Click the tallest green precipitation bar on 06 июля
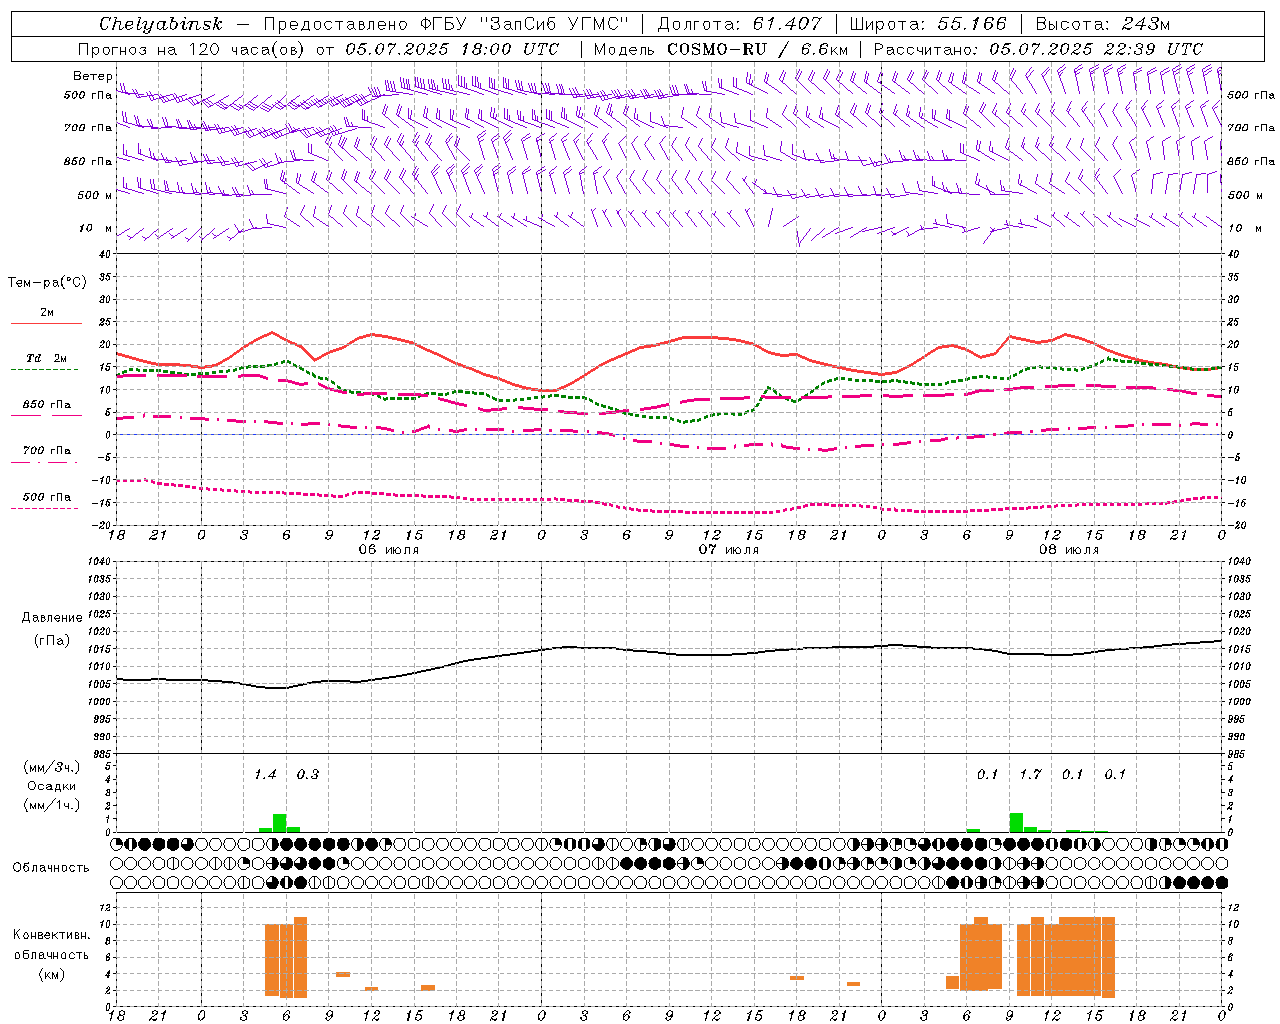Screen dimensions: 1280x1024 click(279, 823)
